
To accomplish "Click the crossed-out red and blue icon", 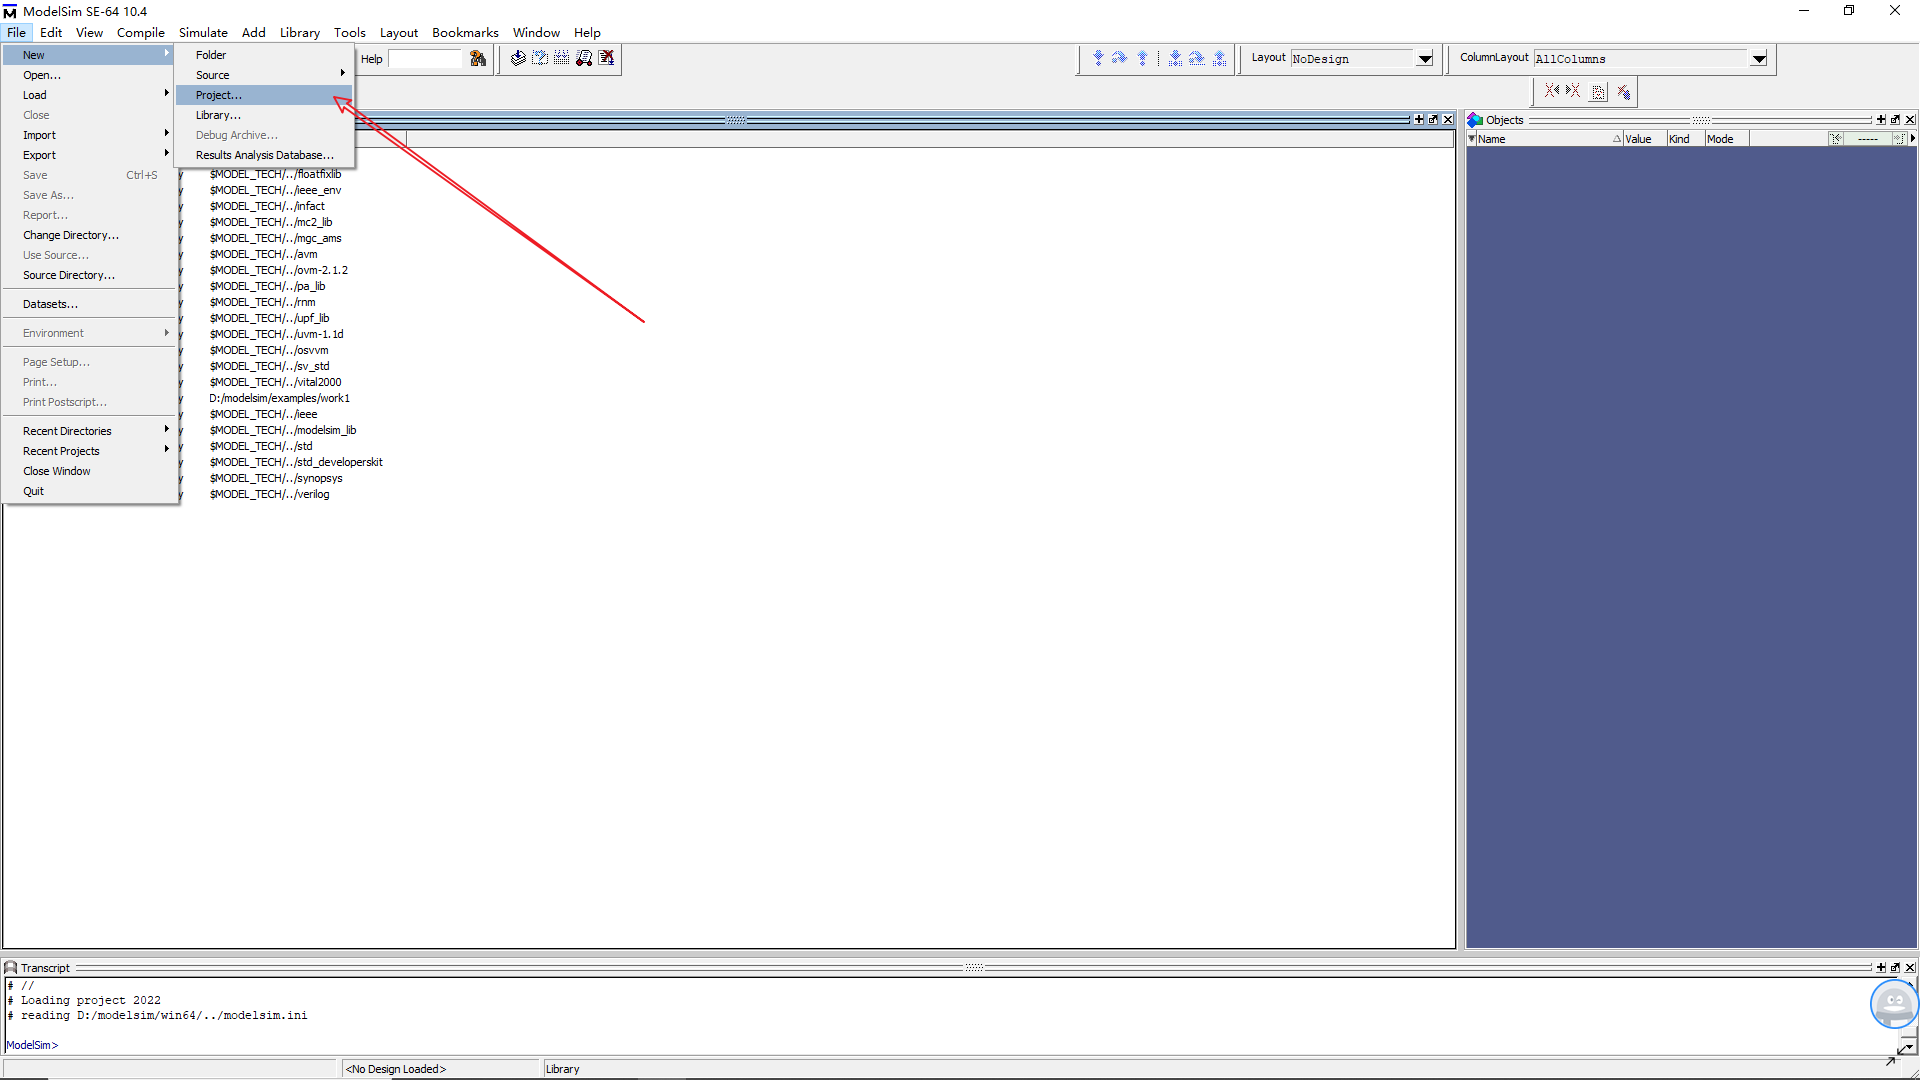I will click(1624, 92).
